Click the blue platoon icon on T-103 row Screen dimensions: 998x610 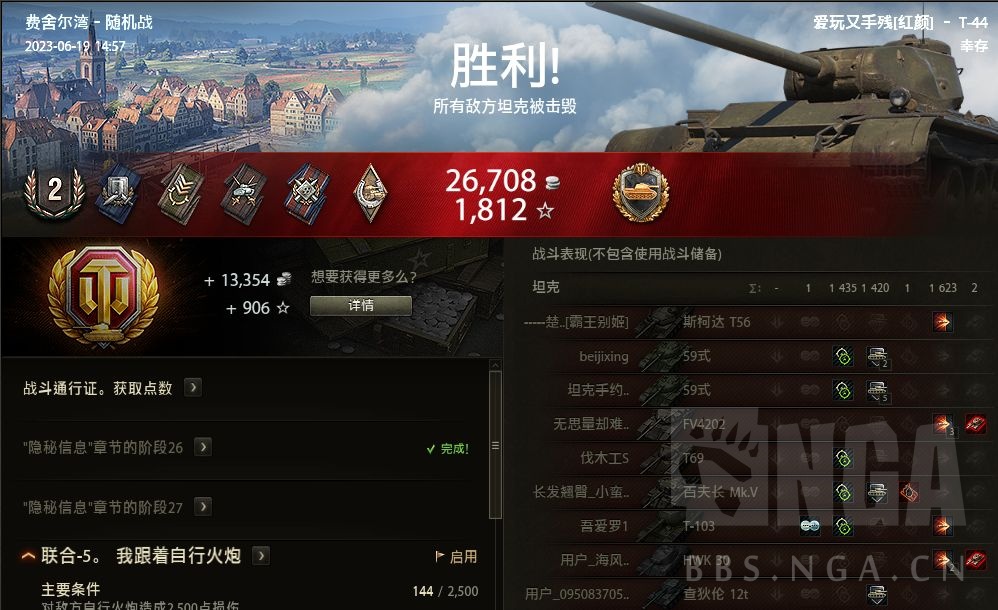tap(810, 526)
